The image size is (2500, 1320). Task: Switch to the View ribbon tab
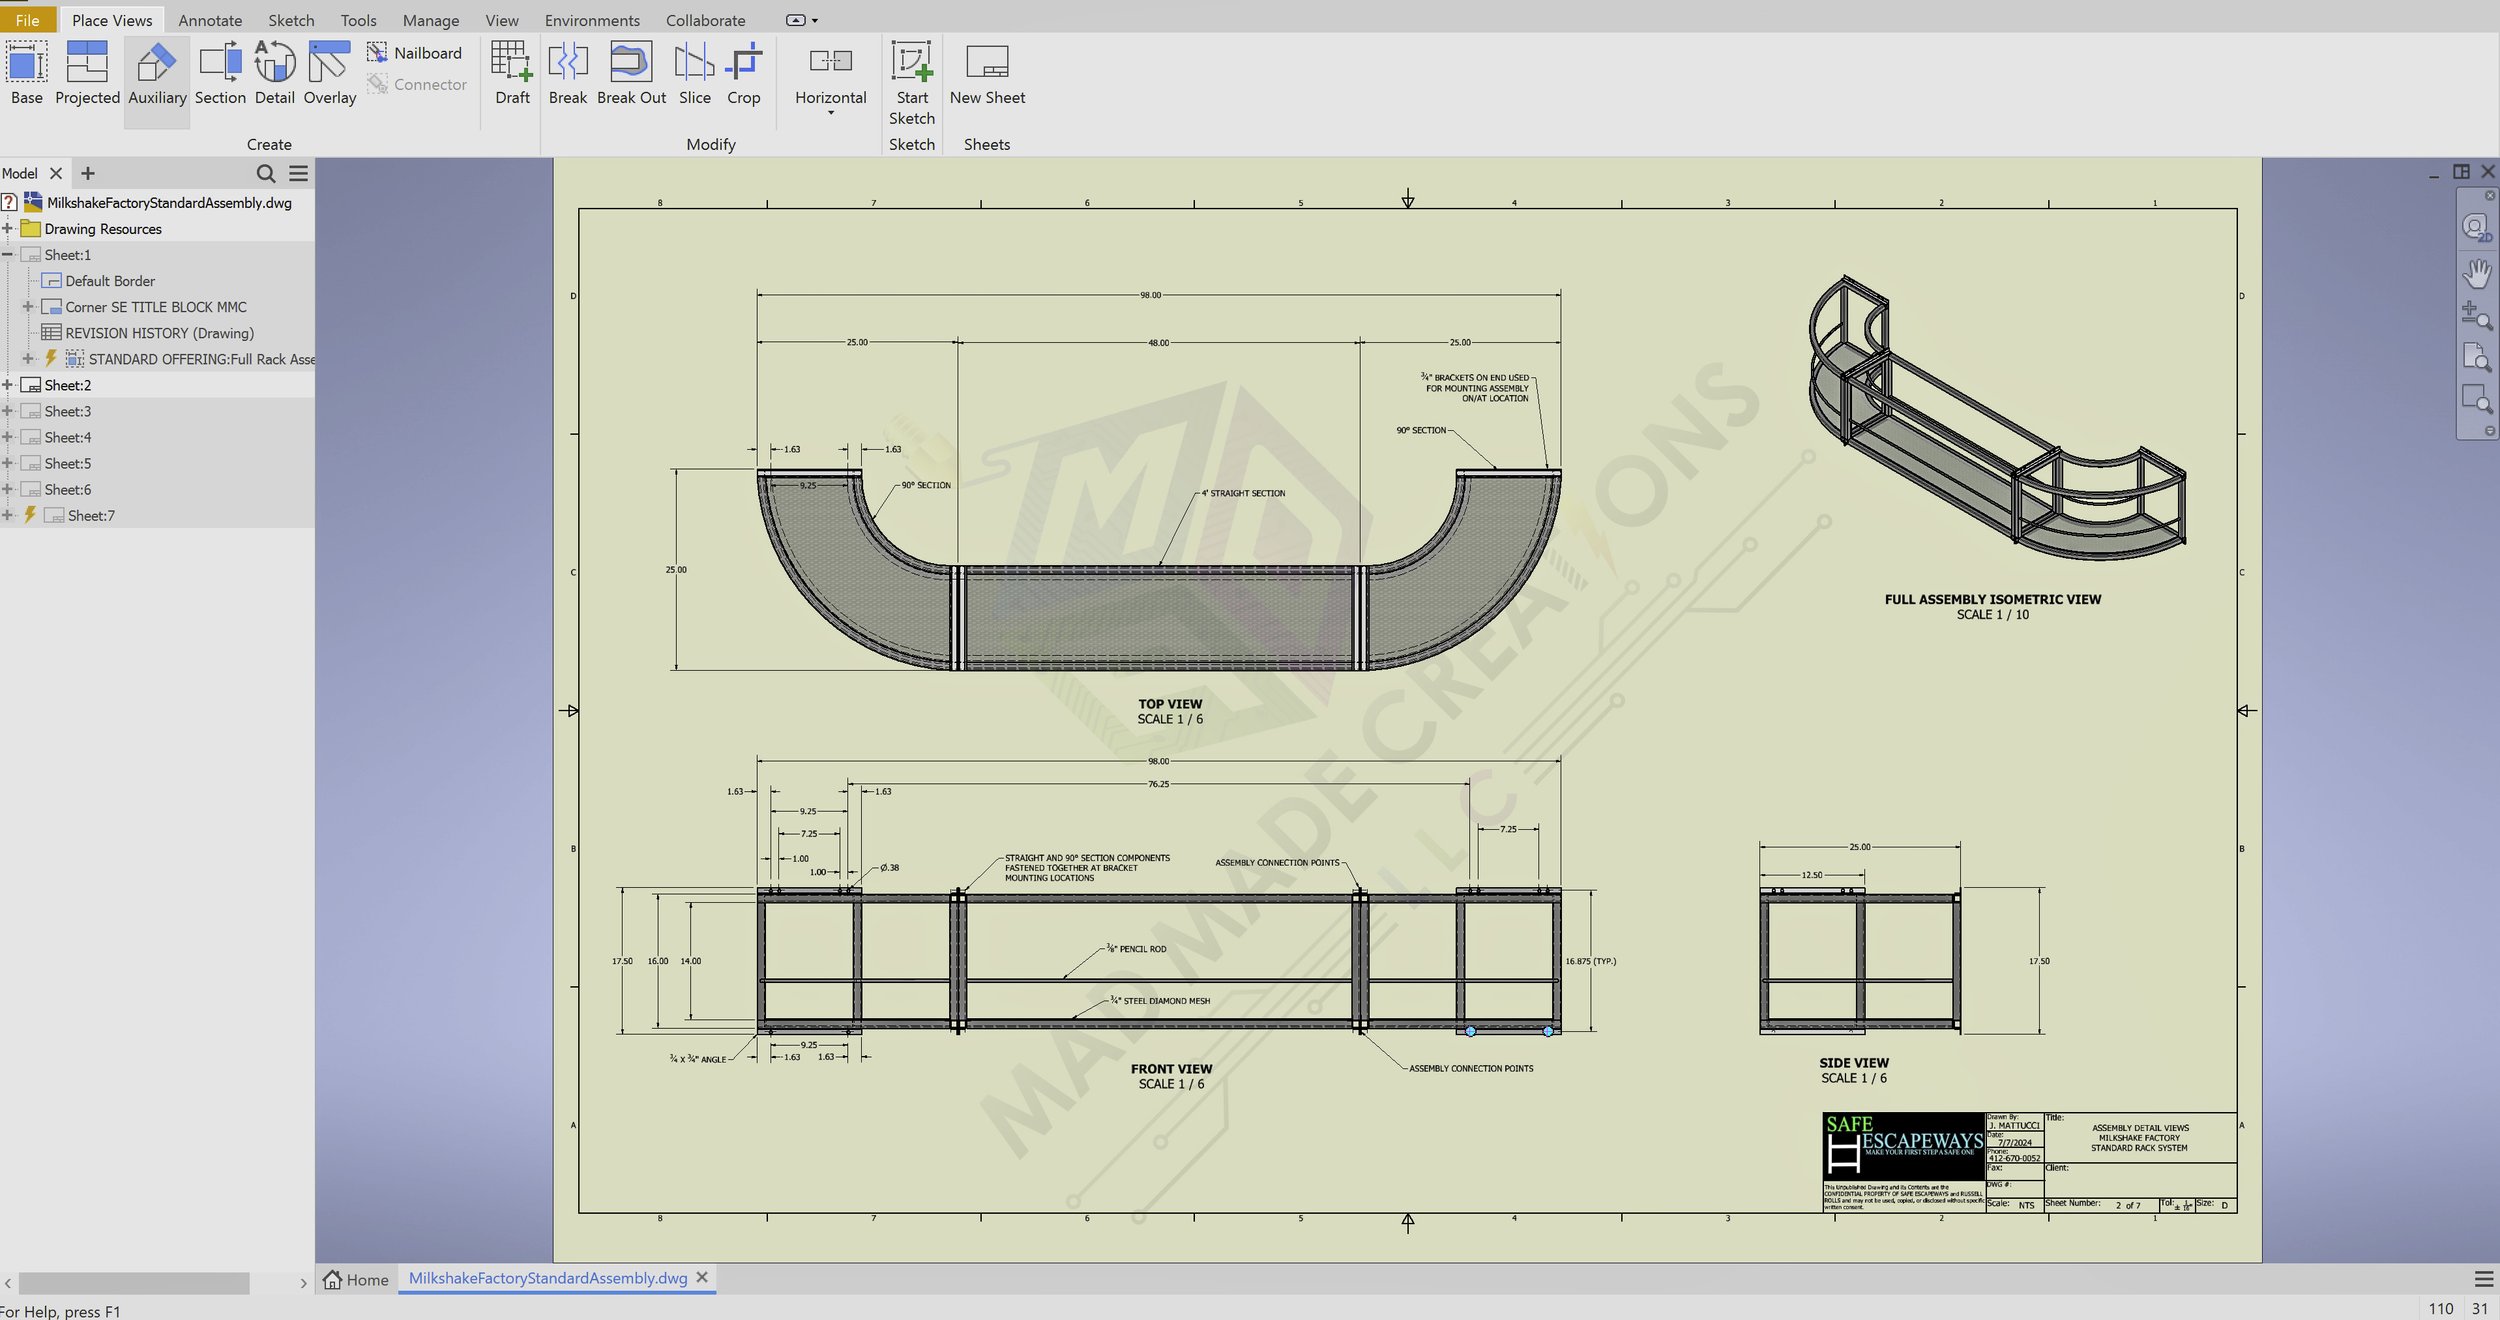point(502,20)
